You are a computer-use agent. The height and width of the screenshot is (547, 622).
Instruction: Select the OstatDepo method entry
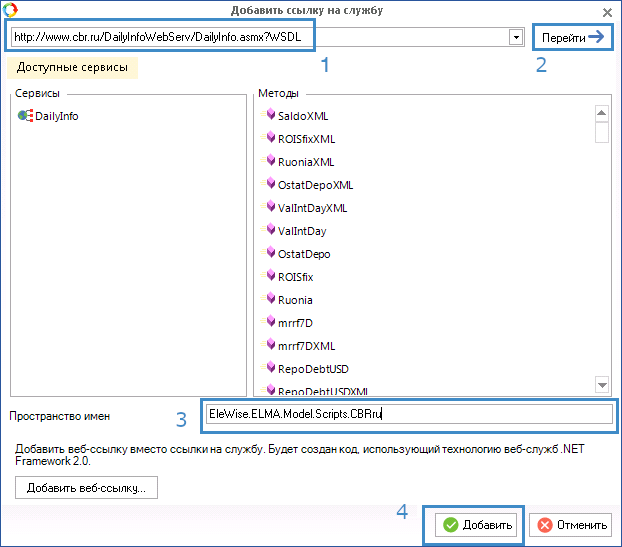click(303, 254)
